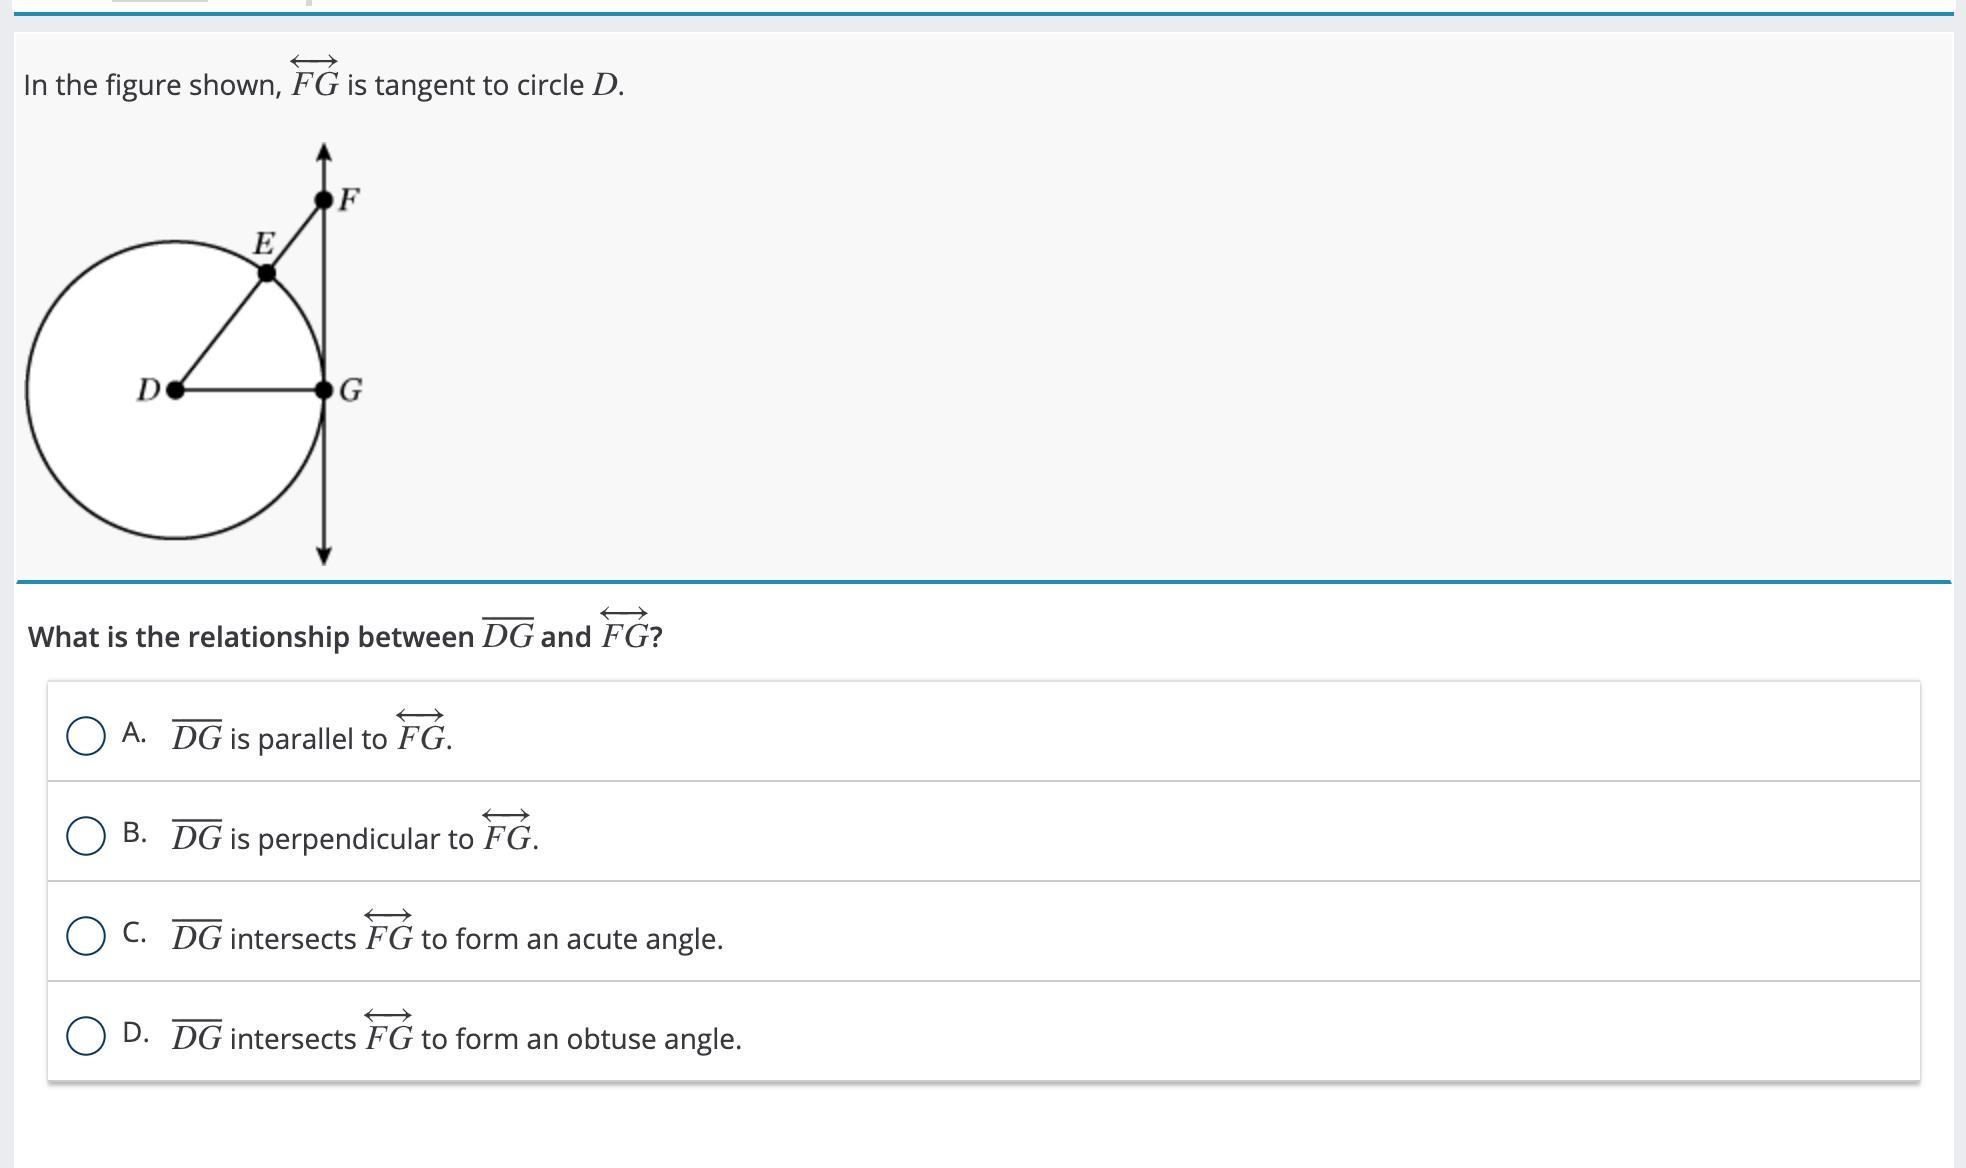Click center point D dot in the figure
1966x1168 pixels.
(x=175, y=390)
